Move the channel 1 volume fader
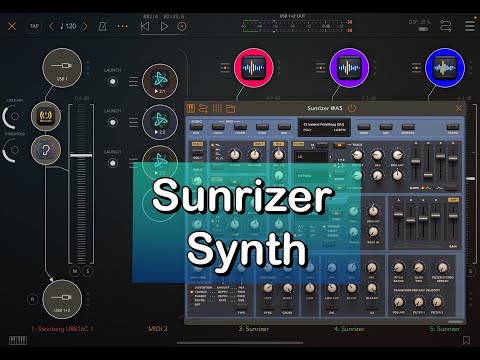The height and width of the screenshot is (360, 480). [81, 155]
